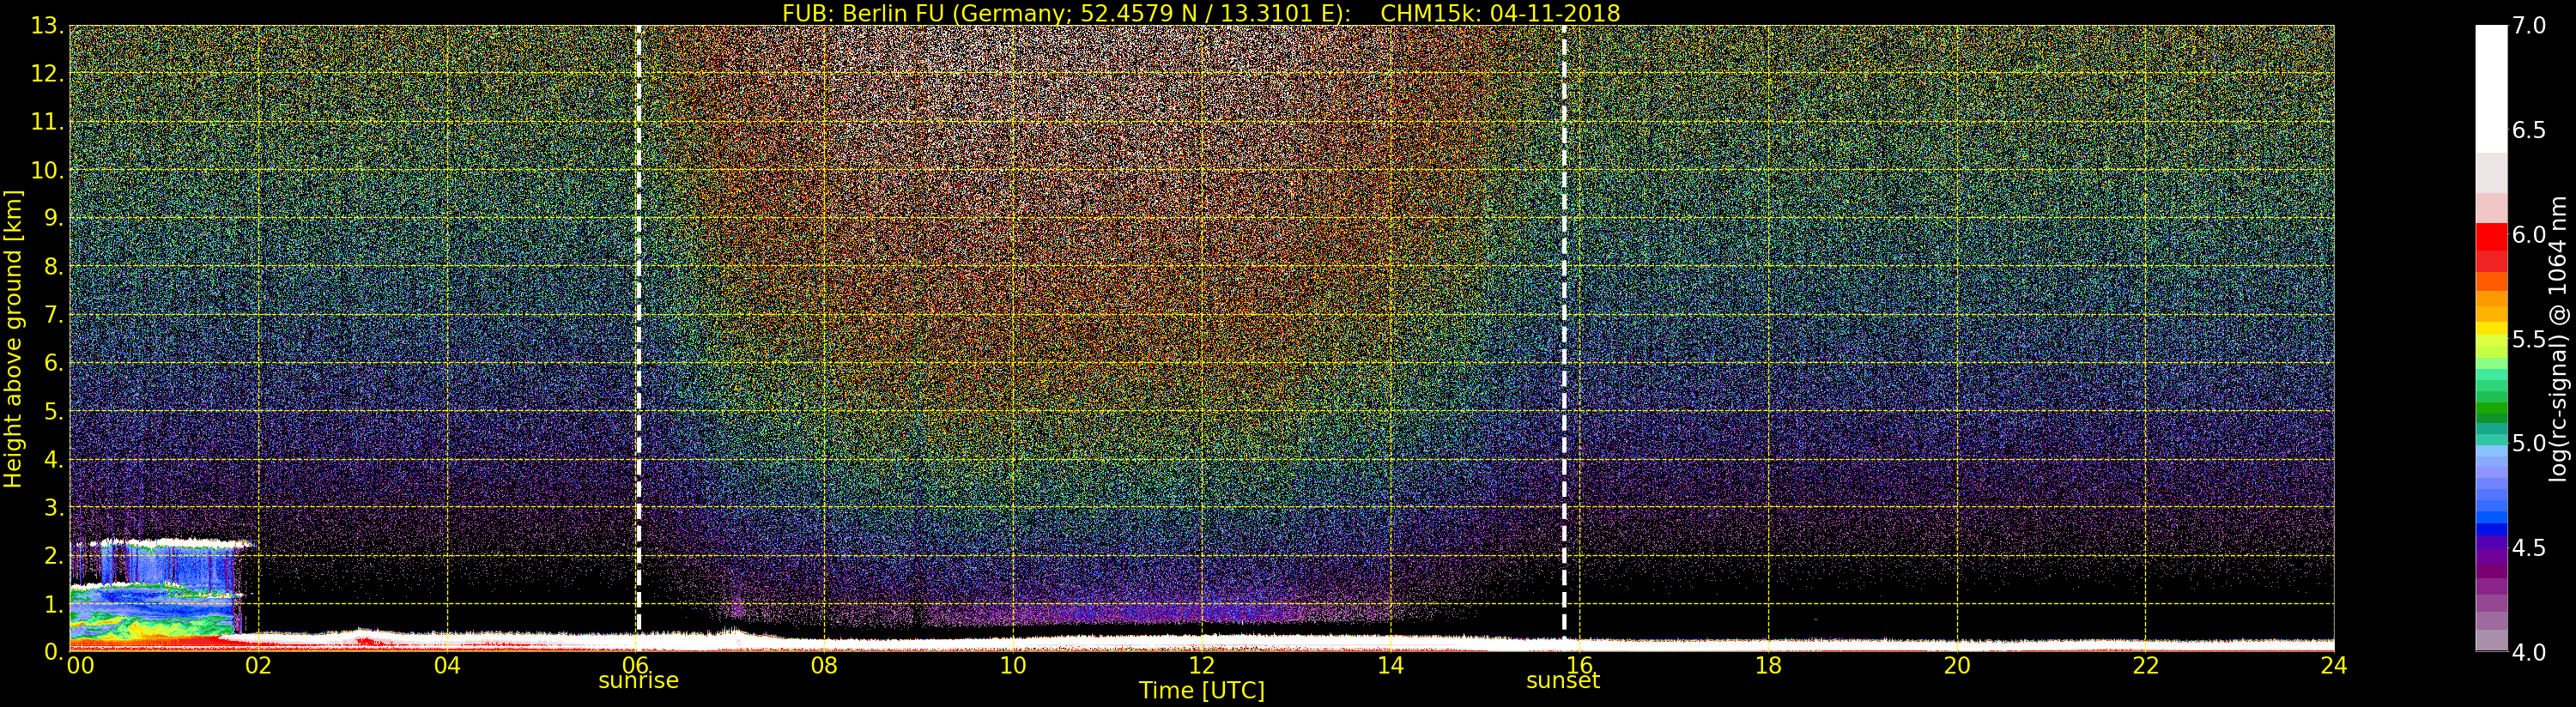
Task: Click the 'sunset' label below the time axis
Action: coord(1563,681)
